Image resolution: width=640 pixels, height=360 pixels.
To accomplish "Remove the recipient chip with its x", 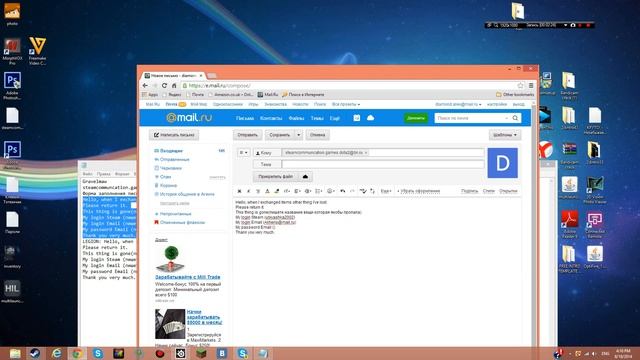I will (366, 153).
